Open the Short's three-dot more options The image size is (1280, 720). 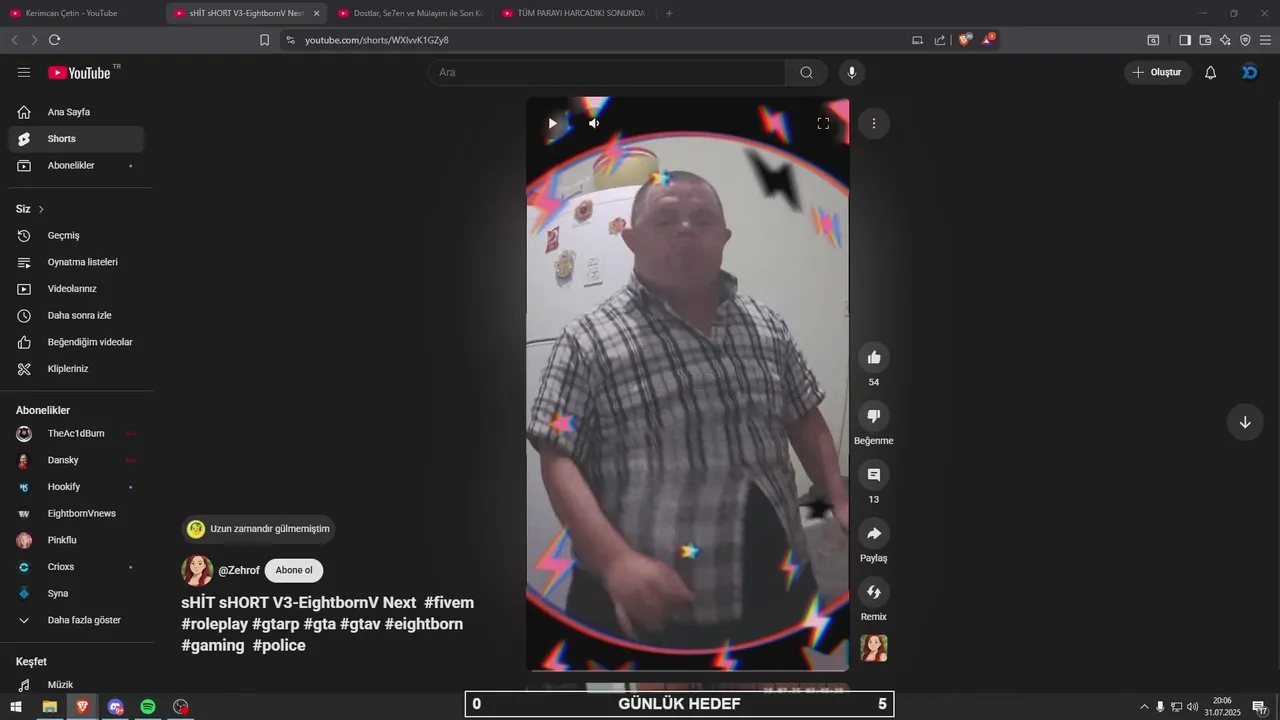coord(874,123)
